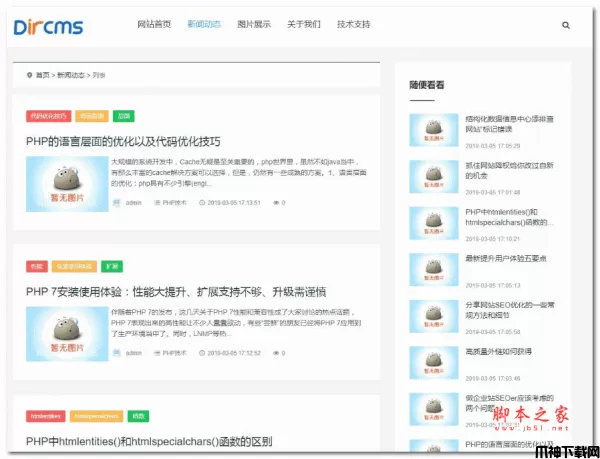Click orange tag on first article
The height and width of the screenshot is (459, 600).
[92, 116]
